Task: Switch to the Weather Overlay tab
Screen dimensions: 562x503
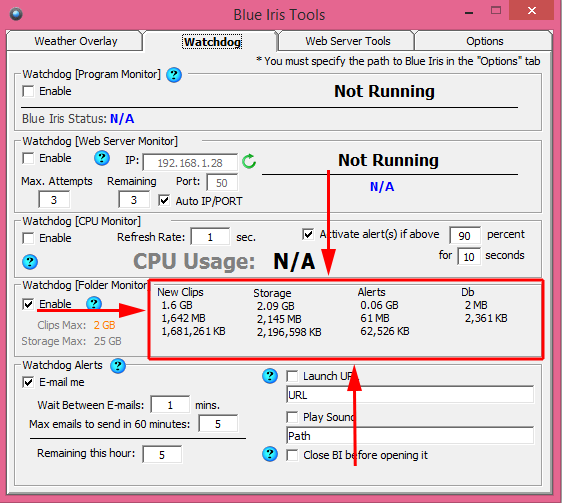Action: (76, 41)
